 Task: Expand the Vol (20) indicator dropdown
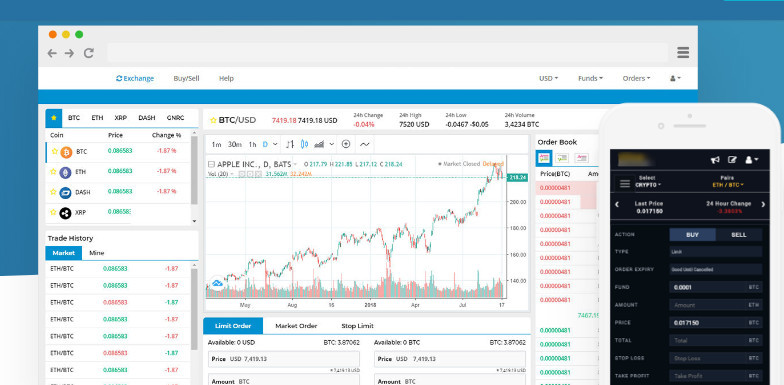coord(232,174)
